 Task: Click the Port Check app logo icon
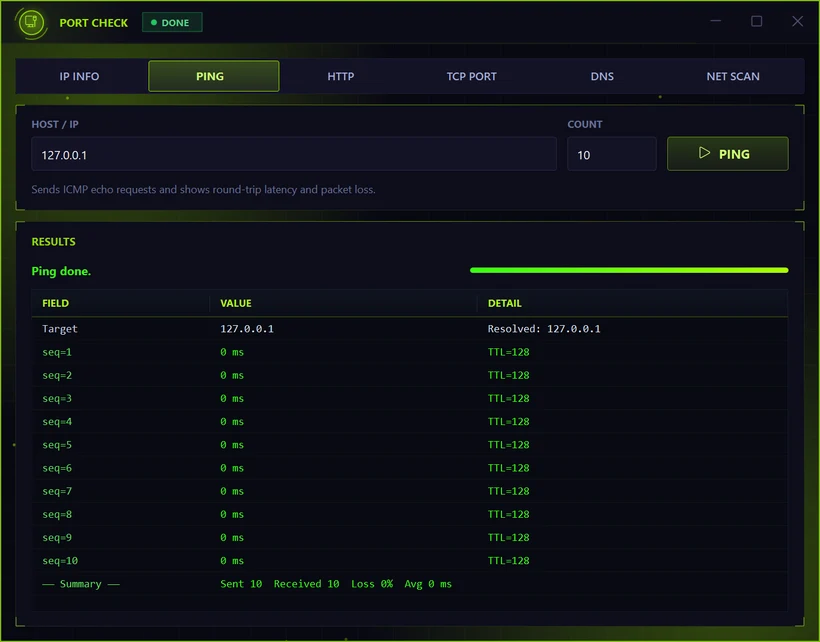31,22
